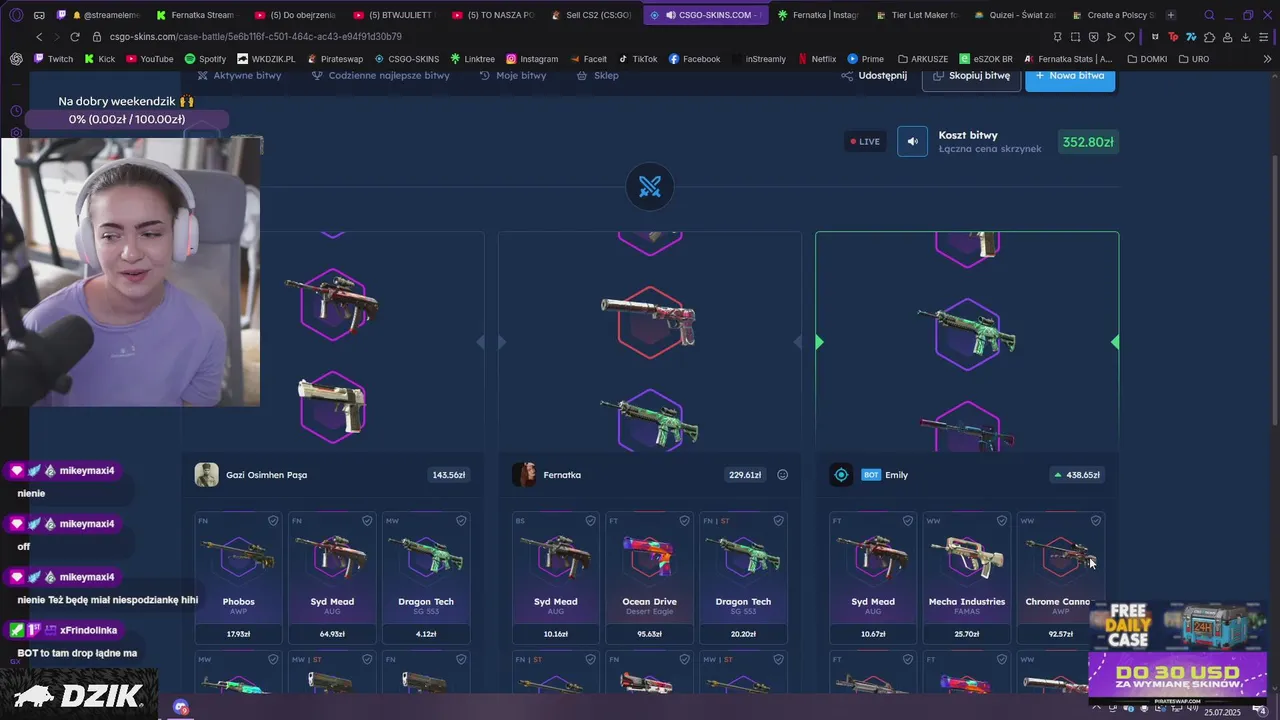Click the donation goal progress bar
The width and height of the screenshot is (1280, 720).
click(127, 119)
